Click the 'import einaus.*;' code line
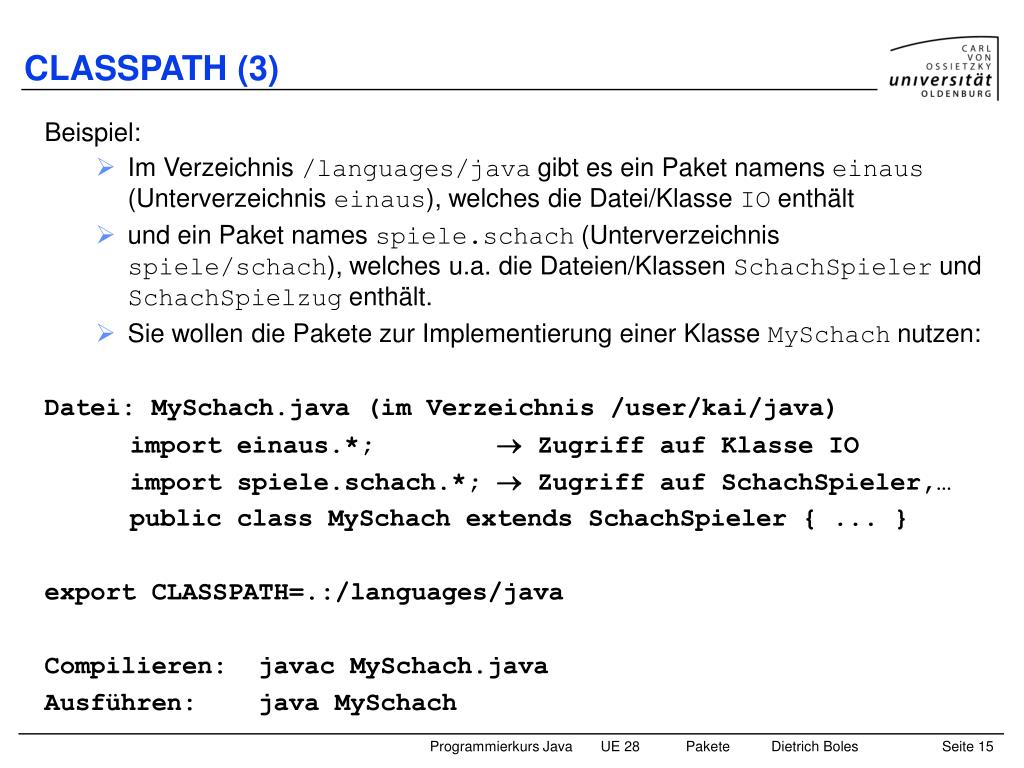This screenshot has height=768, width=1024. (251, 445)
